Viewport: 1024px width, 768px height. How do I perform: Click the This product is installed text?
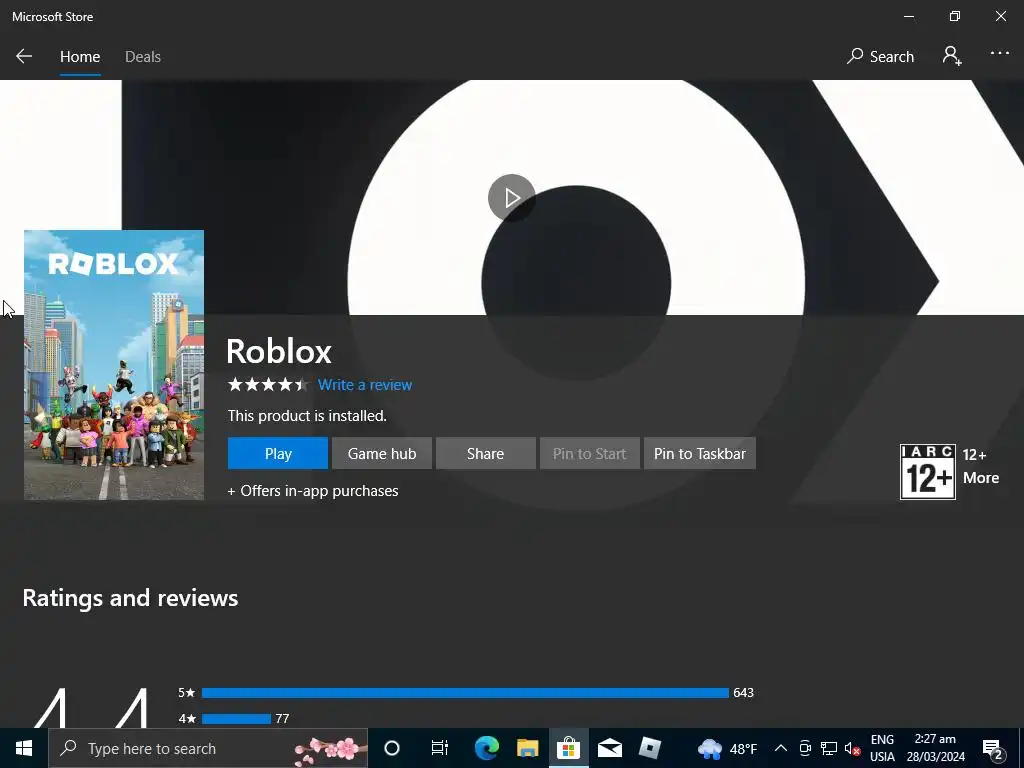click(307, 415)
